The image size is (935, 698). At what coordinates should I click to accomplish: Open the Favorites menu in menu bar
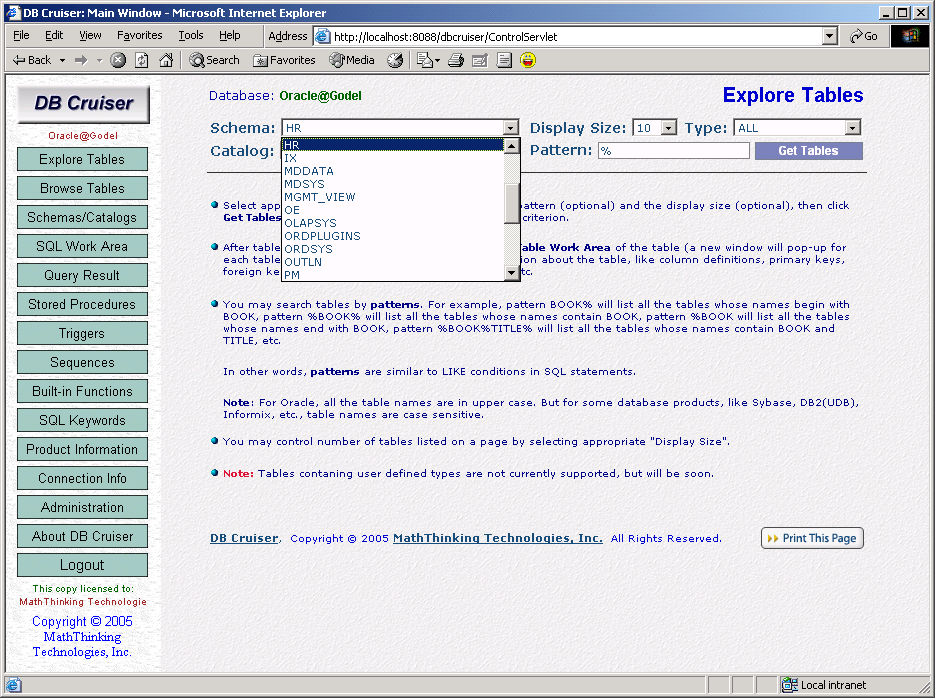(x=140, y=35)
